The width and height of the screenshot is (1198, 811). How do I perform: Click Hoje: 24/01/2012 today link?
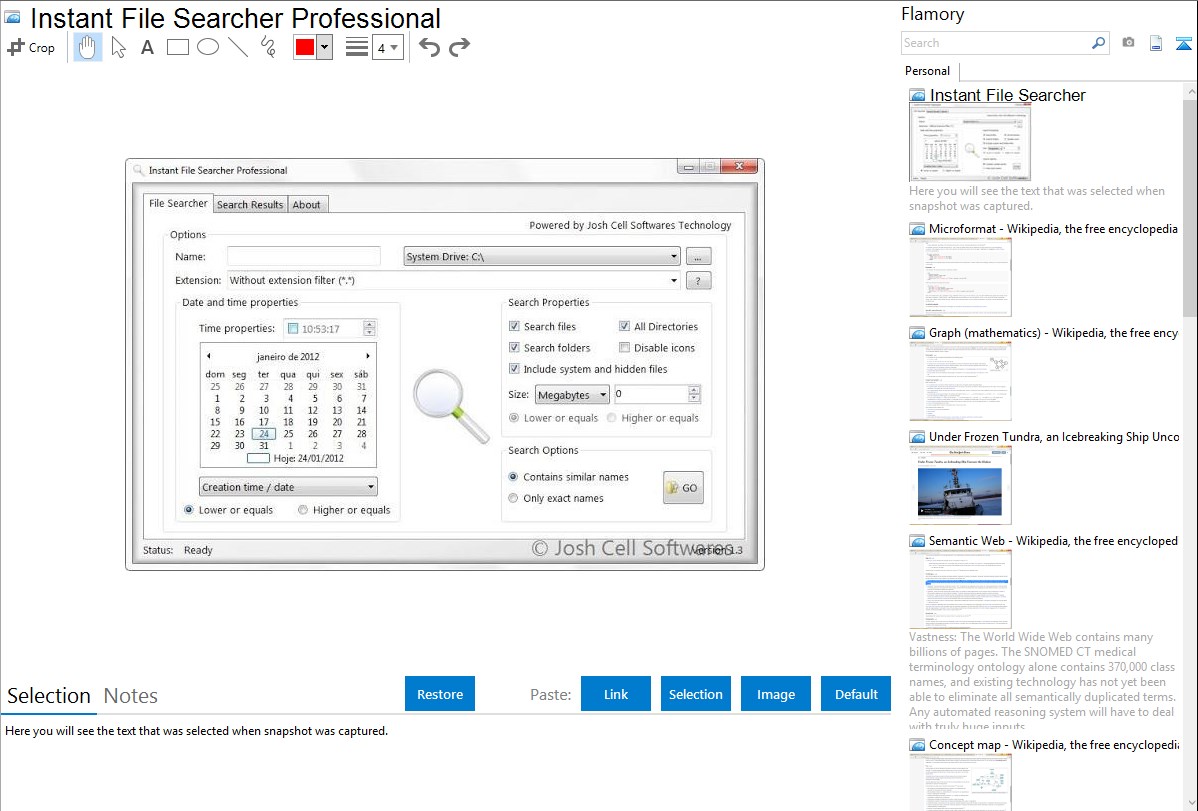pos(309,459)
